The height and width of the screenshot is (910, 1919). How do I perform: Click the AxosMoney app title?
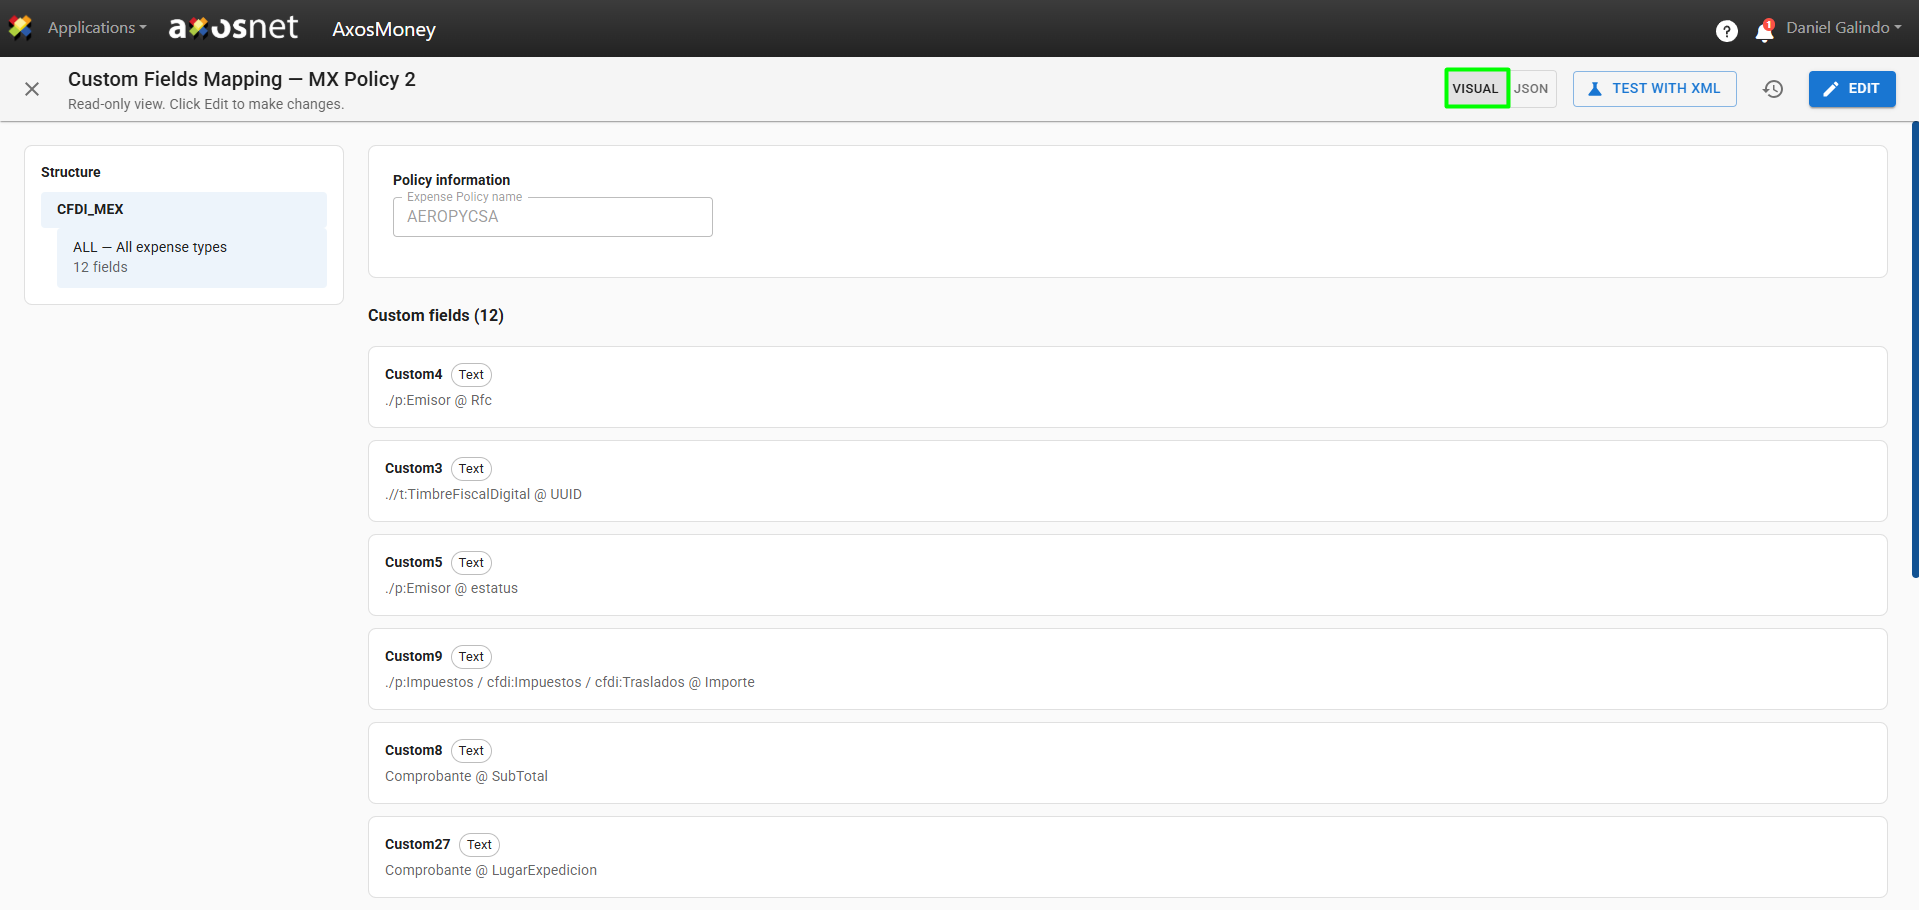(x=384, y=30)
